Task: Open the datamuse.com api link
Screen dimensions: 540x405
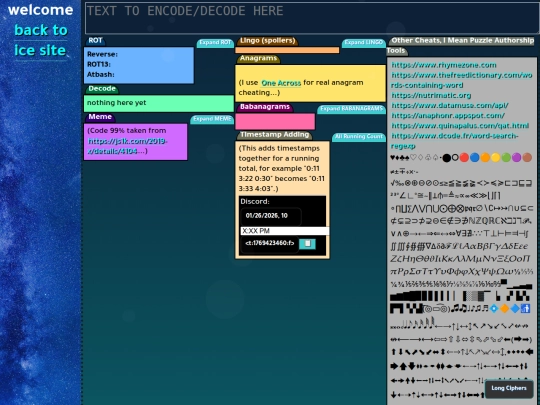Action: 450,105
